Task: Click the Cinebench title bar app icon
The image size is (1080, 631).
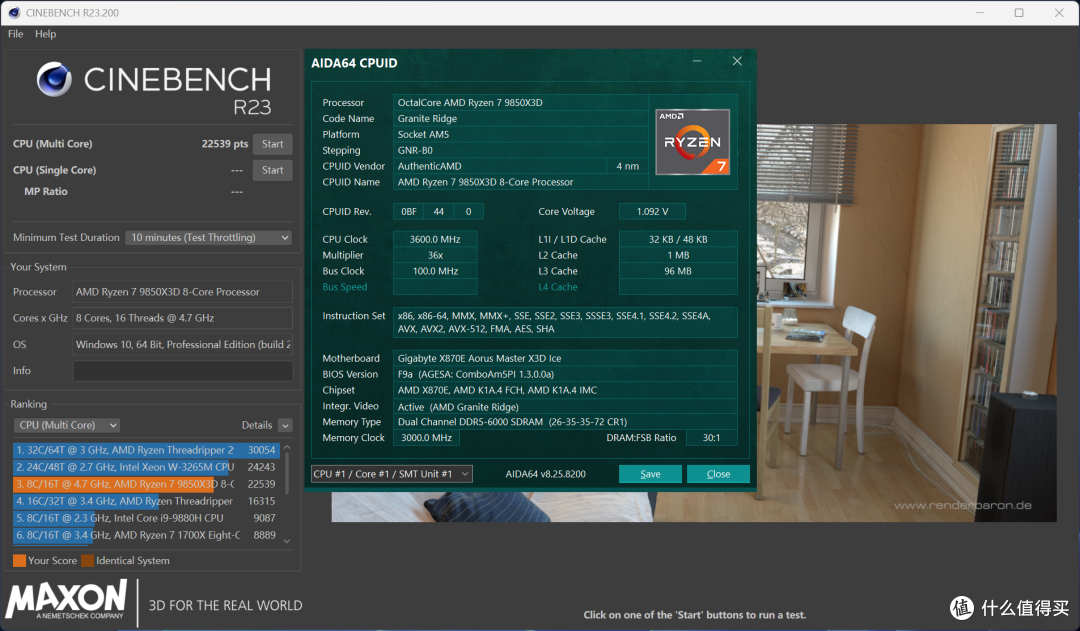Action: pos(14,12)
